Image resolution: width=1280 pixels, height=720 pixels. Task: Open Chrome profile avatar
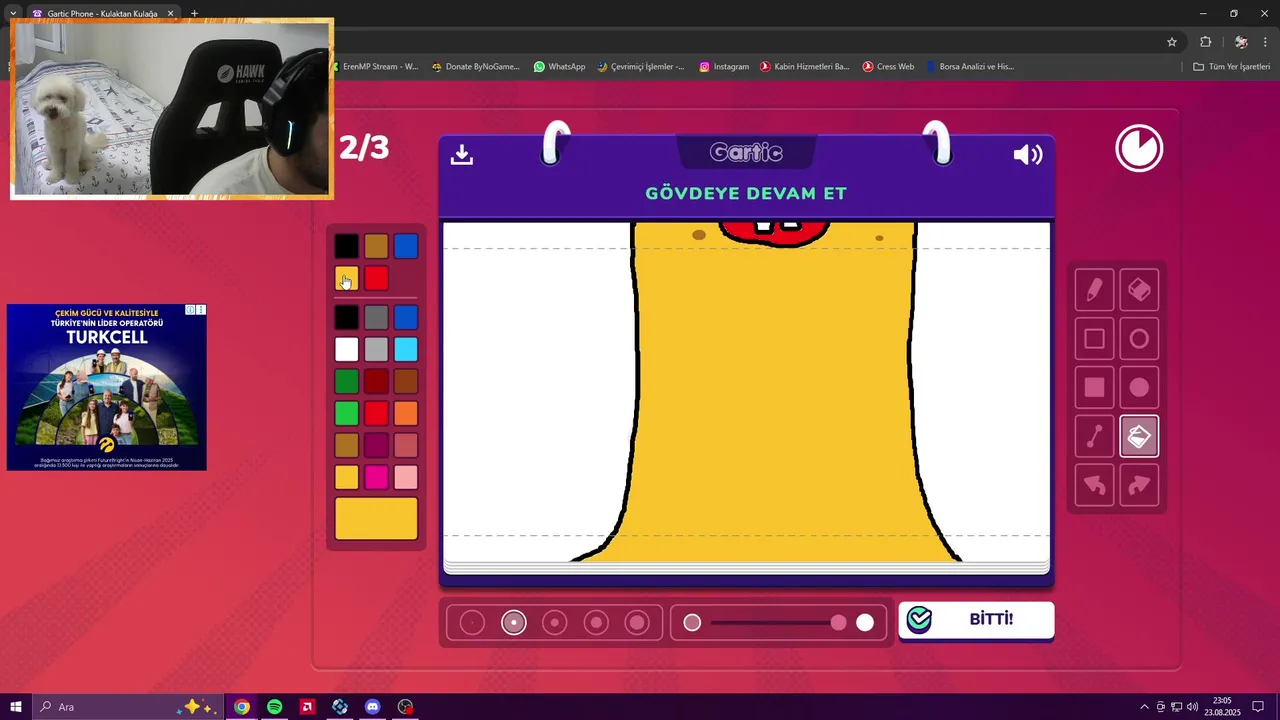[1241, 42]
